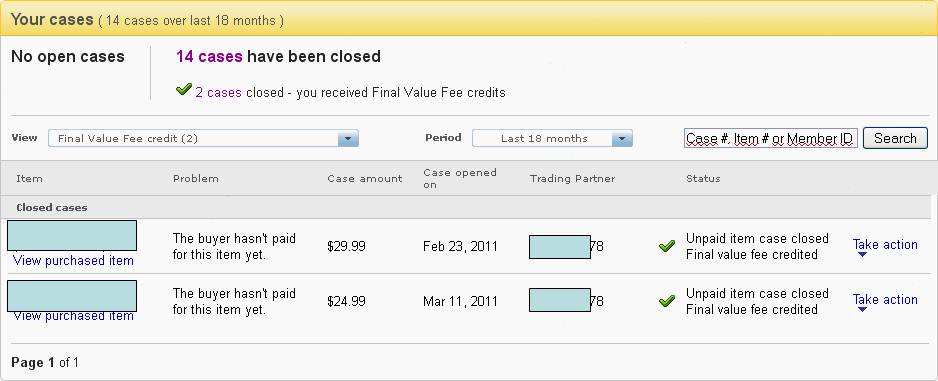Open the Period dropdown arrow button

622,139
